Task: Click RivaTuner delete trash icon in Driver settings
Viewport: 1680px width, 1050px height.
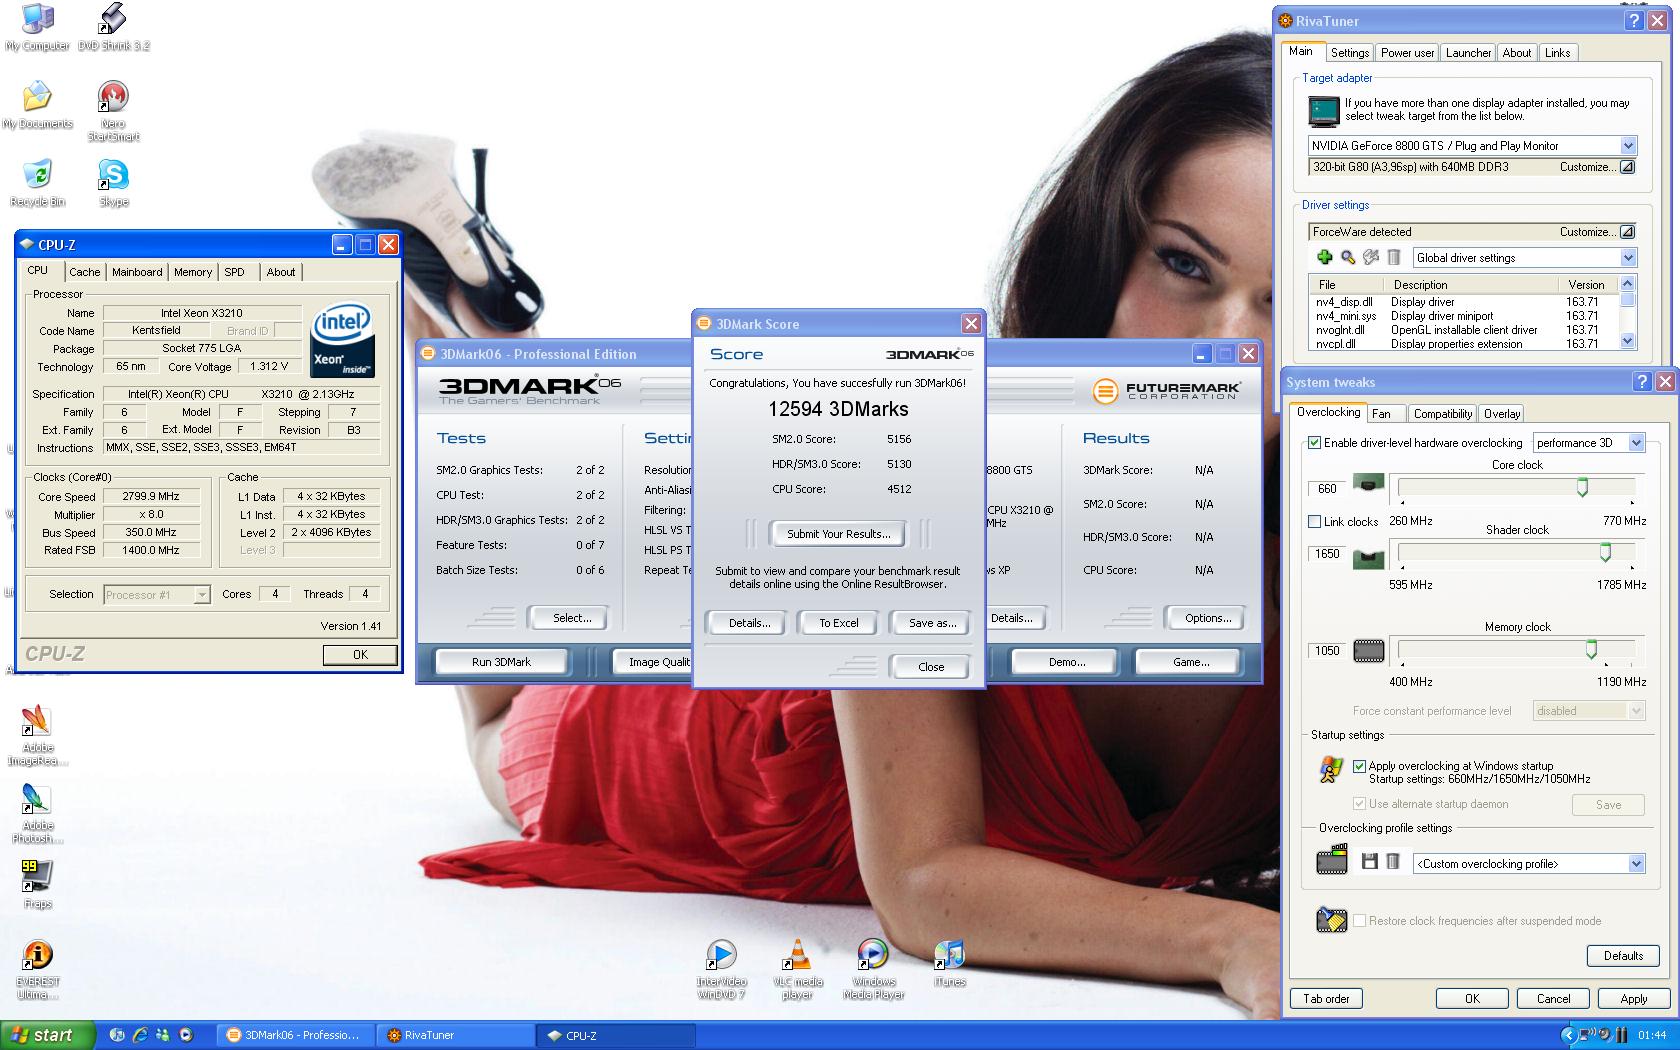Action: (1394, 257)
